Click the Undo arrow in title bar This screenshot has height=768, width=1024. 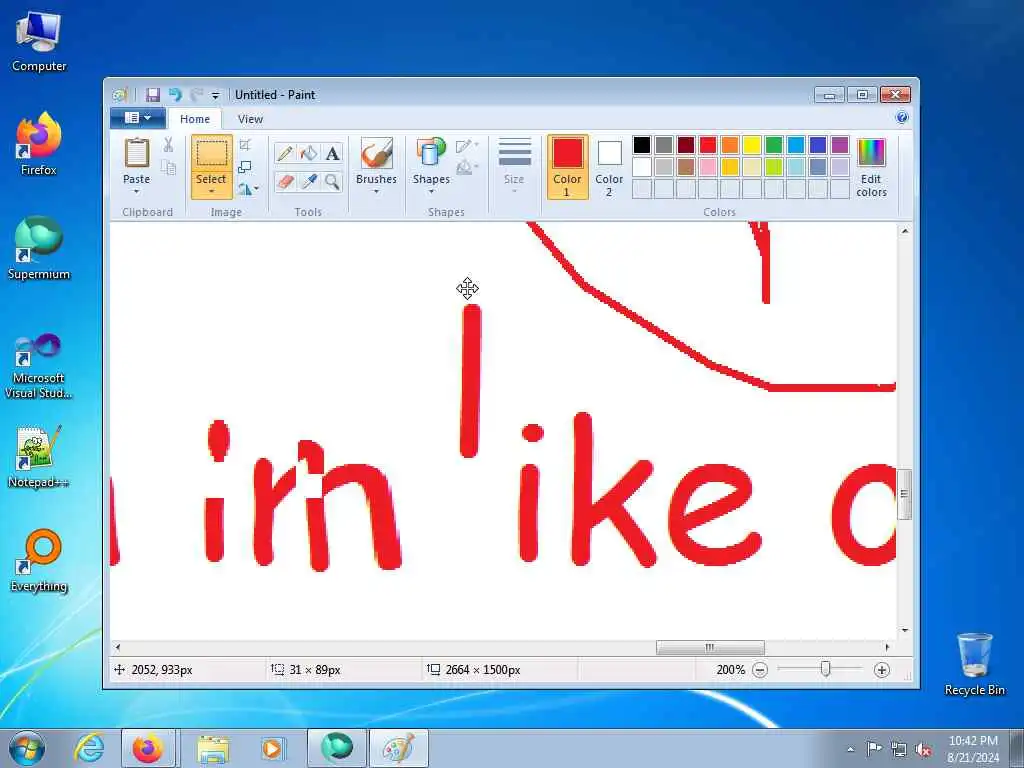point(174,95)
